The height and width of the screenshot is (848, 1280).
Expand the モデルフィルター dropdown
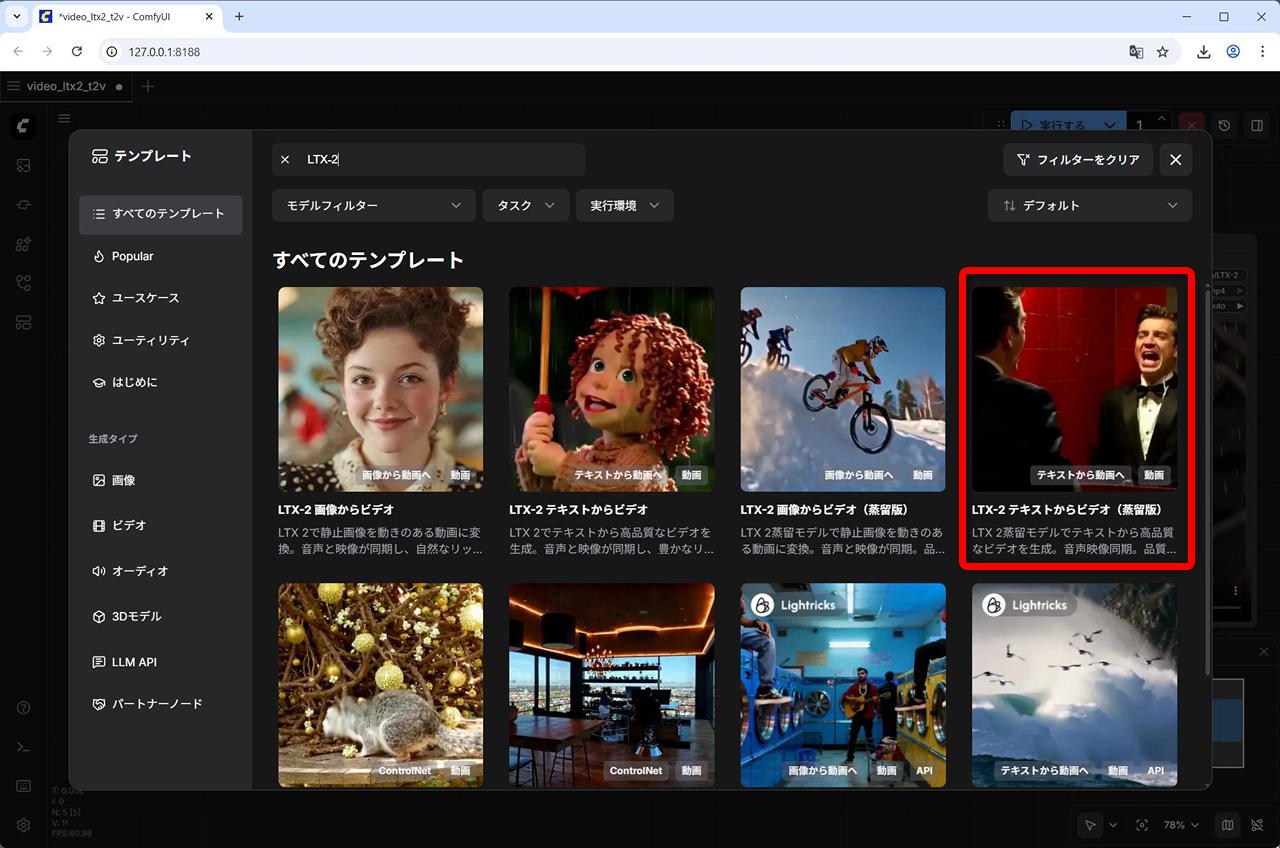coord(373,205)
